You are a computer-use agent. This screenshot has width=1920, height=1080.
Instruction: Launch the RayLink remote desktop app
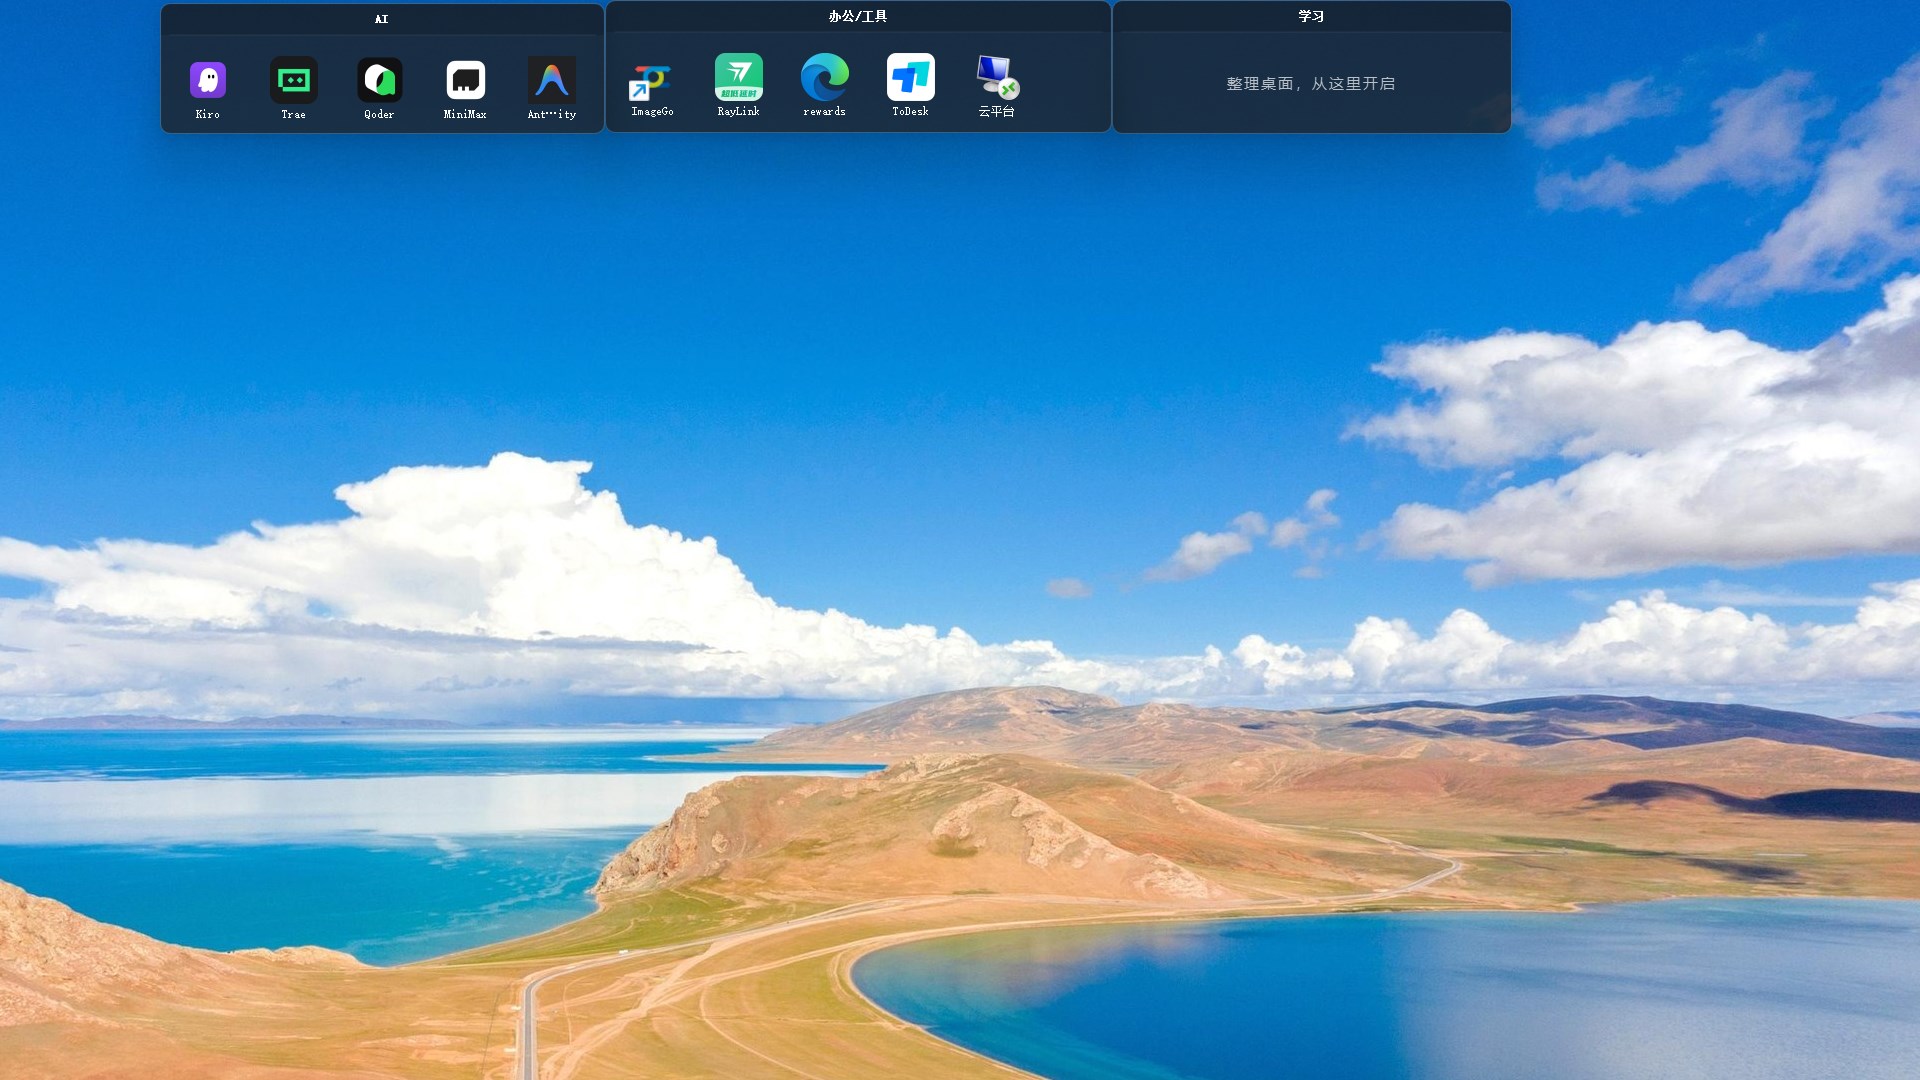pyautogui.click(x=738, y=77)
